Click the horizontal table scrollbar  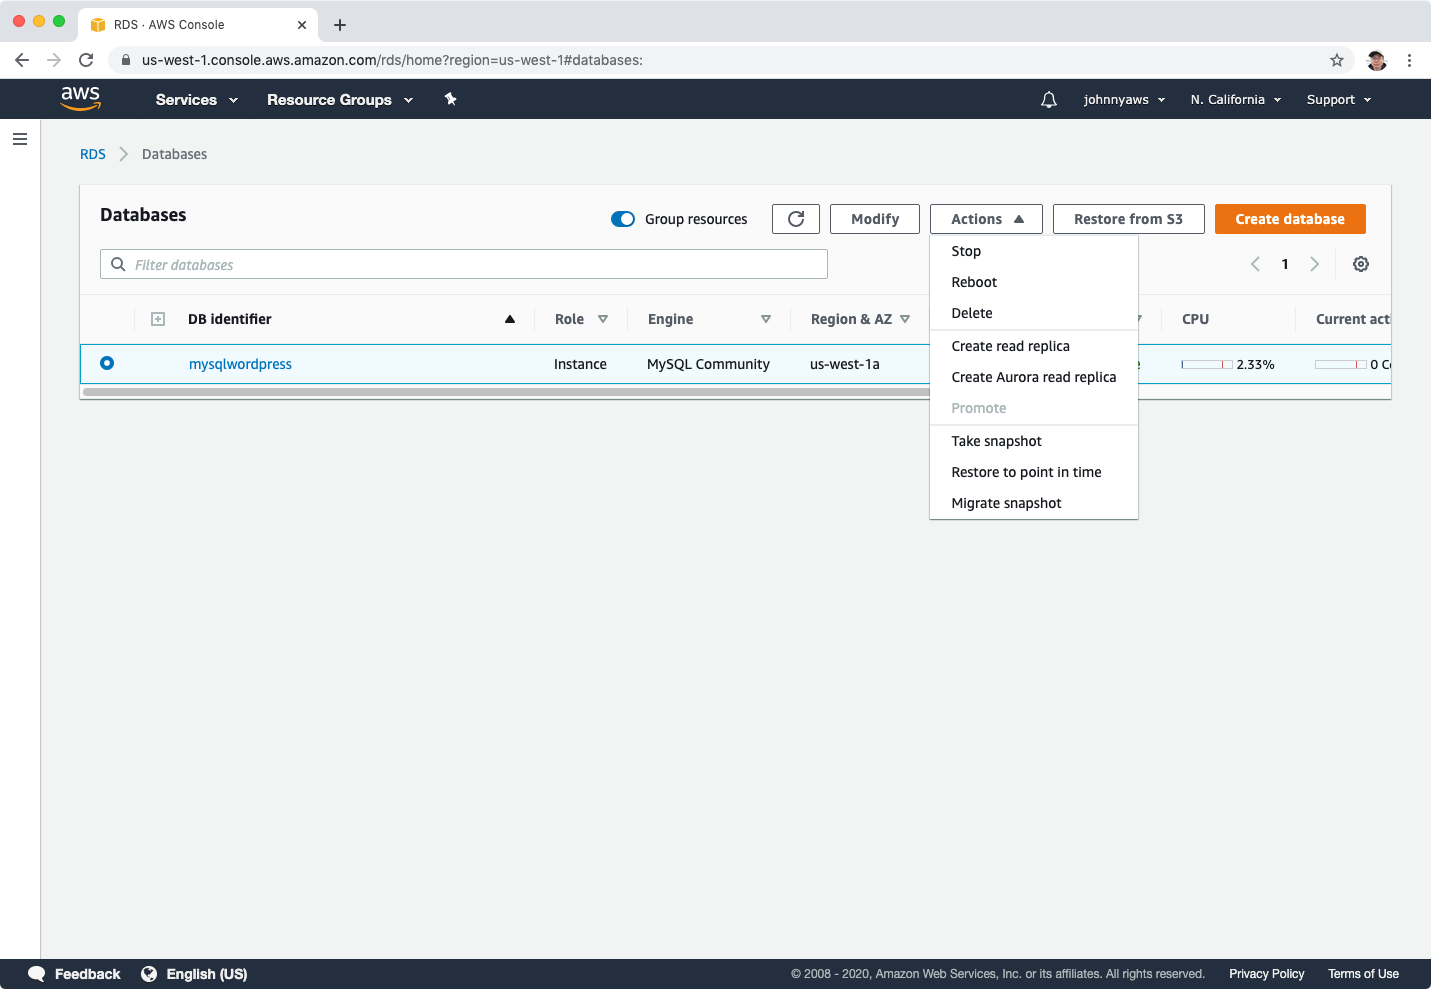pos(506,392)
